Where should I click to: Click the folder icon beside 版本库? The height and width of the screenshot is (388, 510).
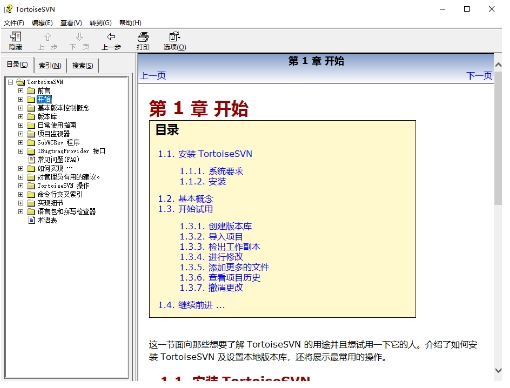tap(31, 117)
